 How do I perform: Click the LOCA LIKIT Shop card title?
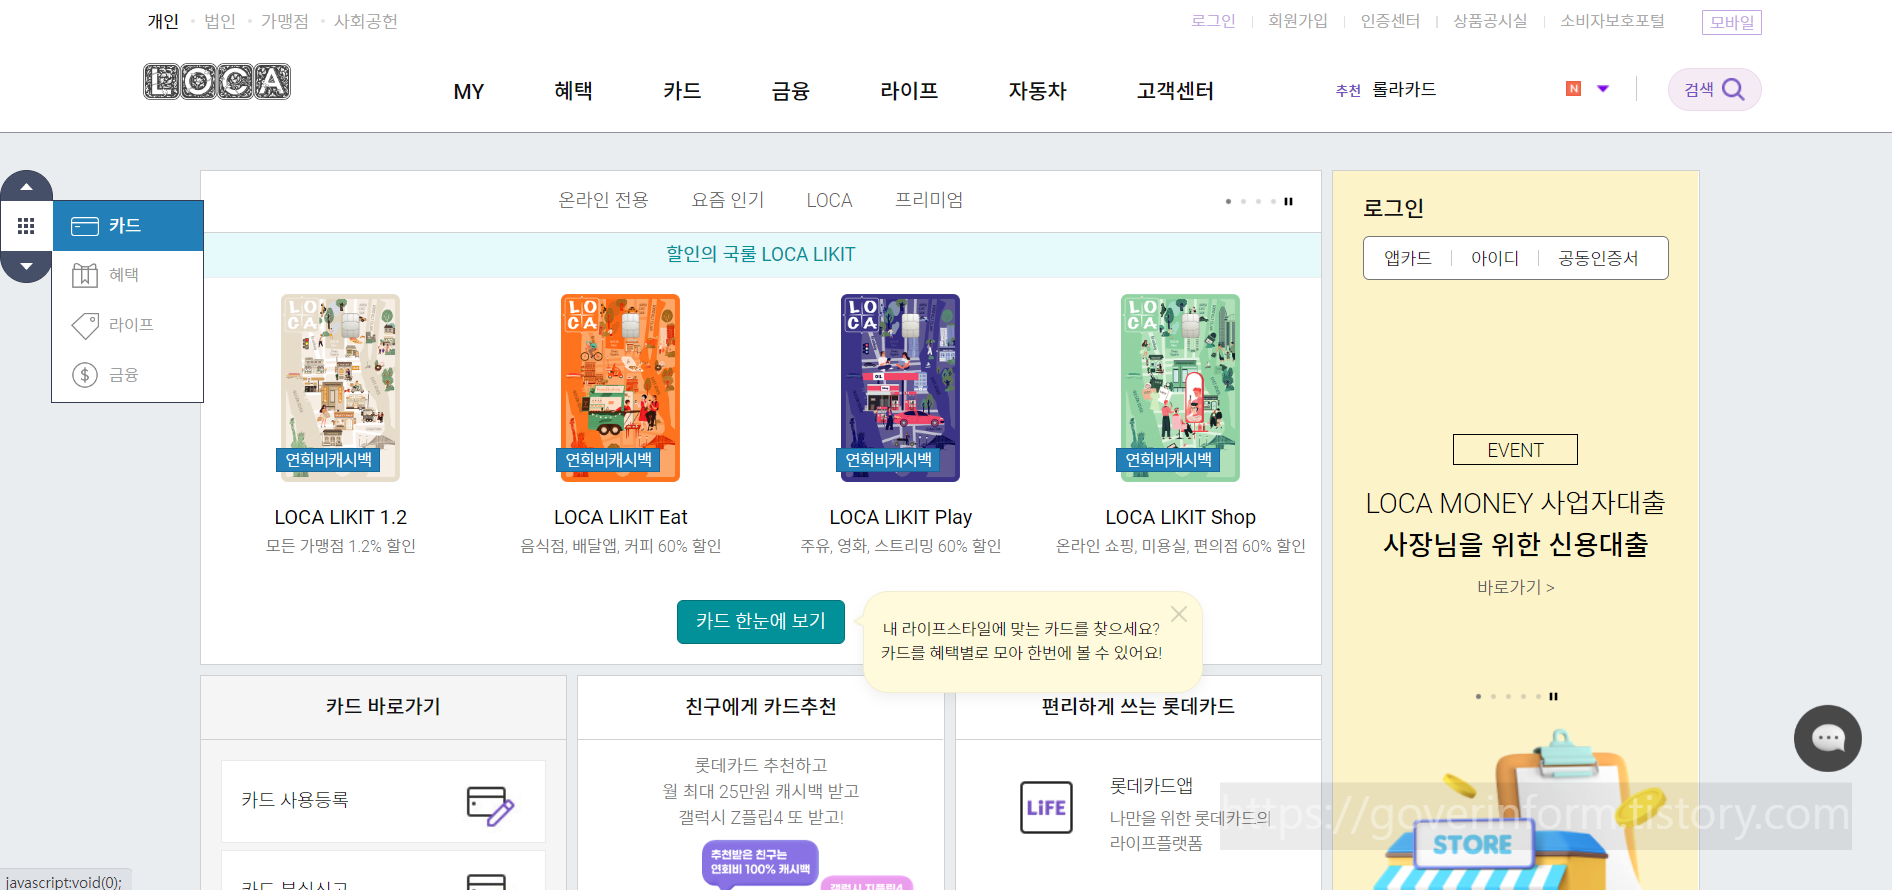click(x=1181, y=517)
